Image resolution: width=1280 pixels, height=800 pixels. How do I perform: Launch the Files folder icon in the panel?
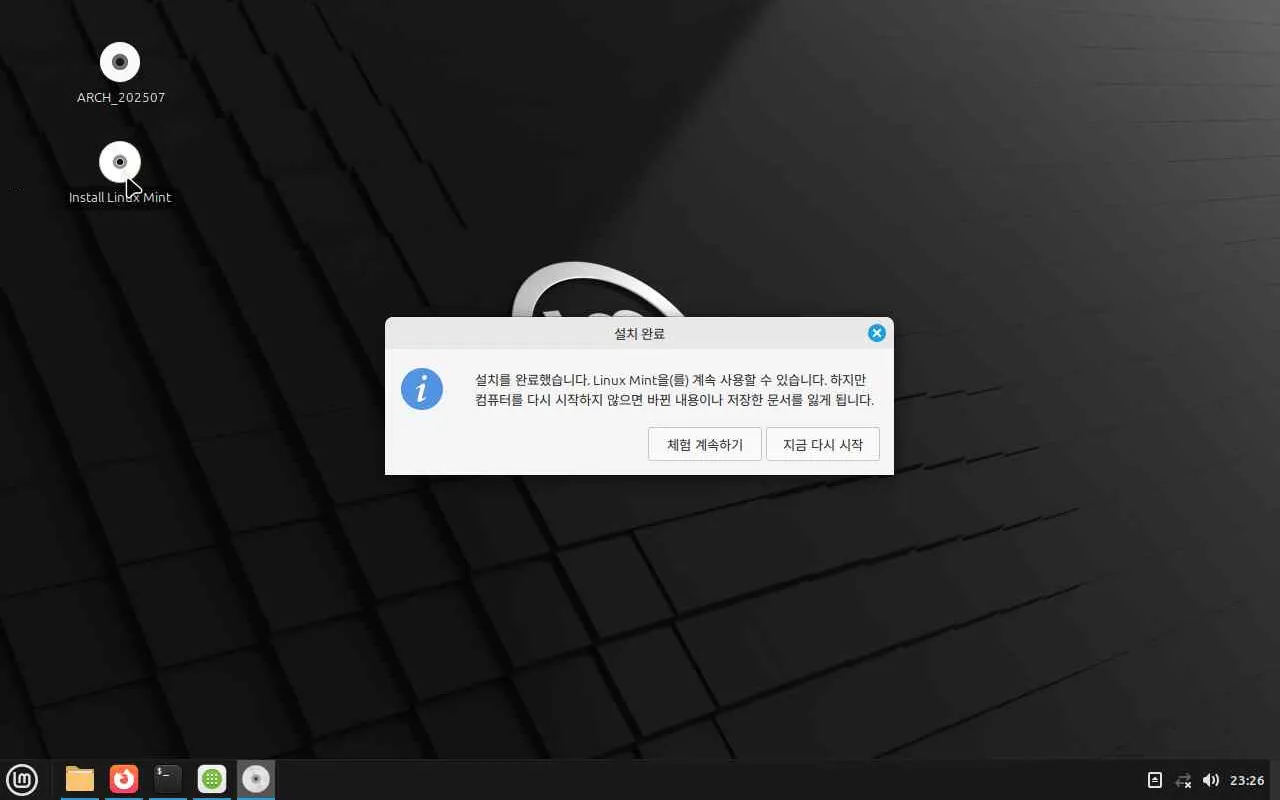coord(80,780)
